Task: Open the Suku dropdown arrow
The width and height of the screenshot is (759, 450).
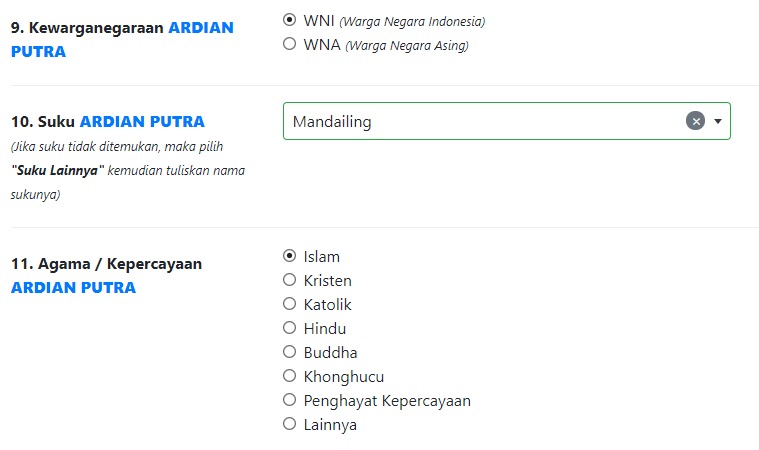Action: point(718,121)
